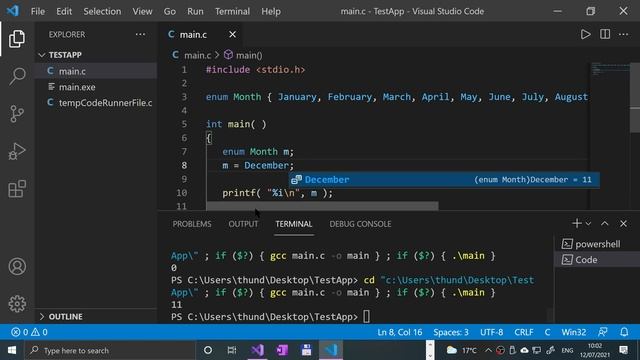Open Visual Studio from taskbar
The width and height of the screenshot is (640, 360).
click(x=257, y=350)
